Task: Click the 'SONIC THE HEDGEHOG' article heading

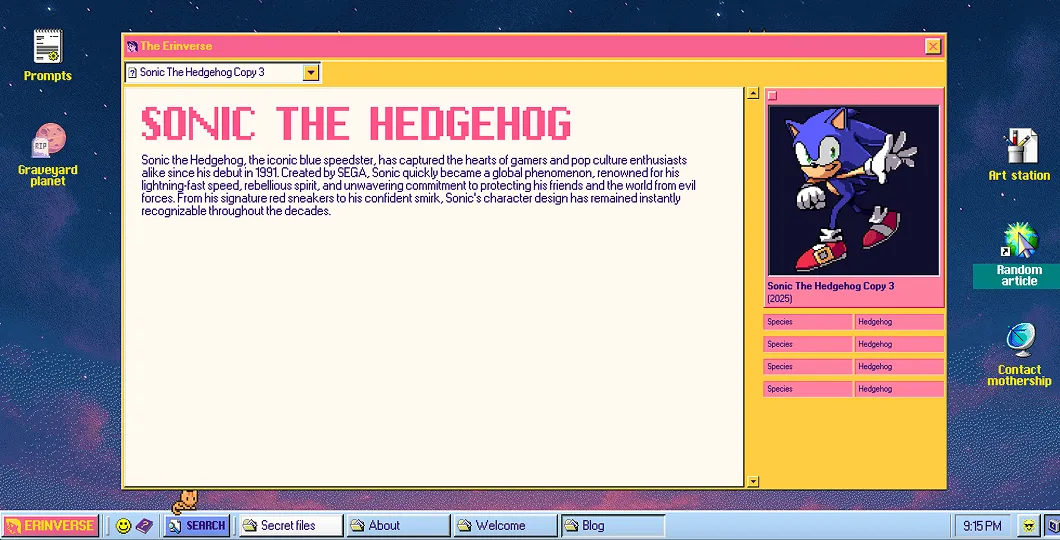Action: (x=356, y=123)
